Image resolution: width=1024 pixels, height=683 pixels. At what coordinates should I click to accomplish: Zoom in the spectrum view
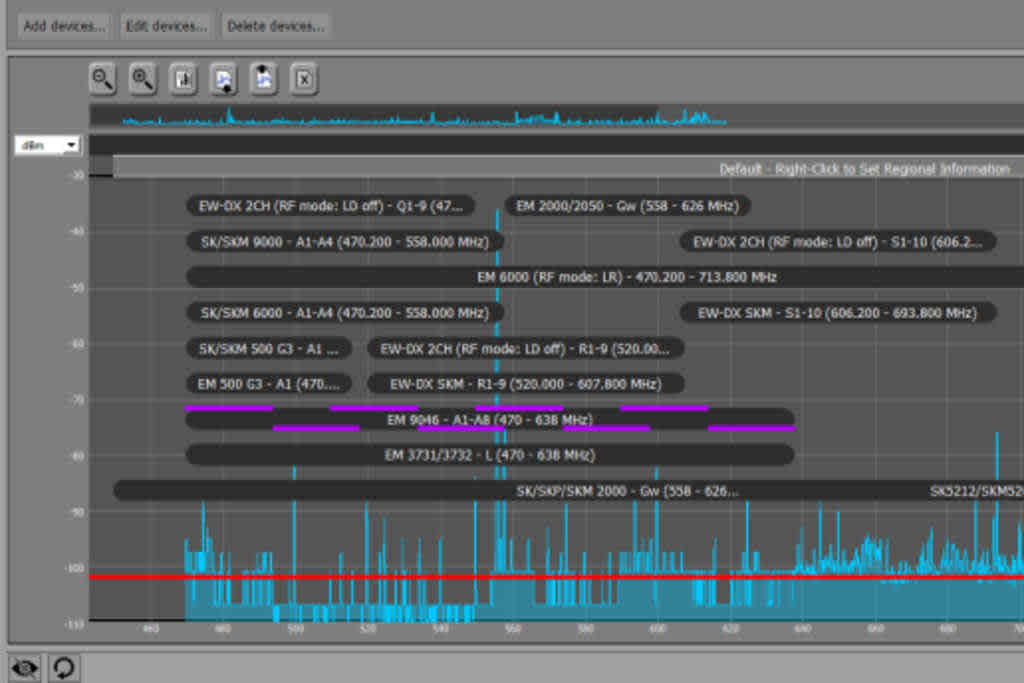point(142,80)
